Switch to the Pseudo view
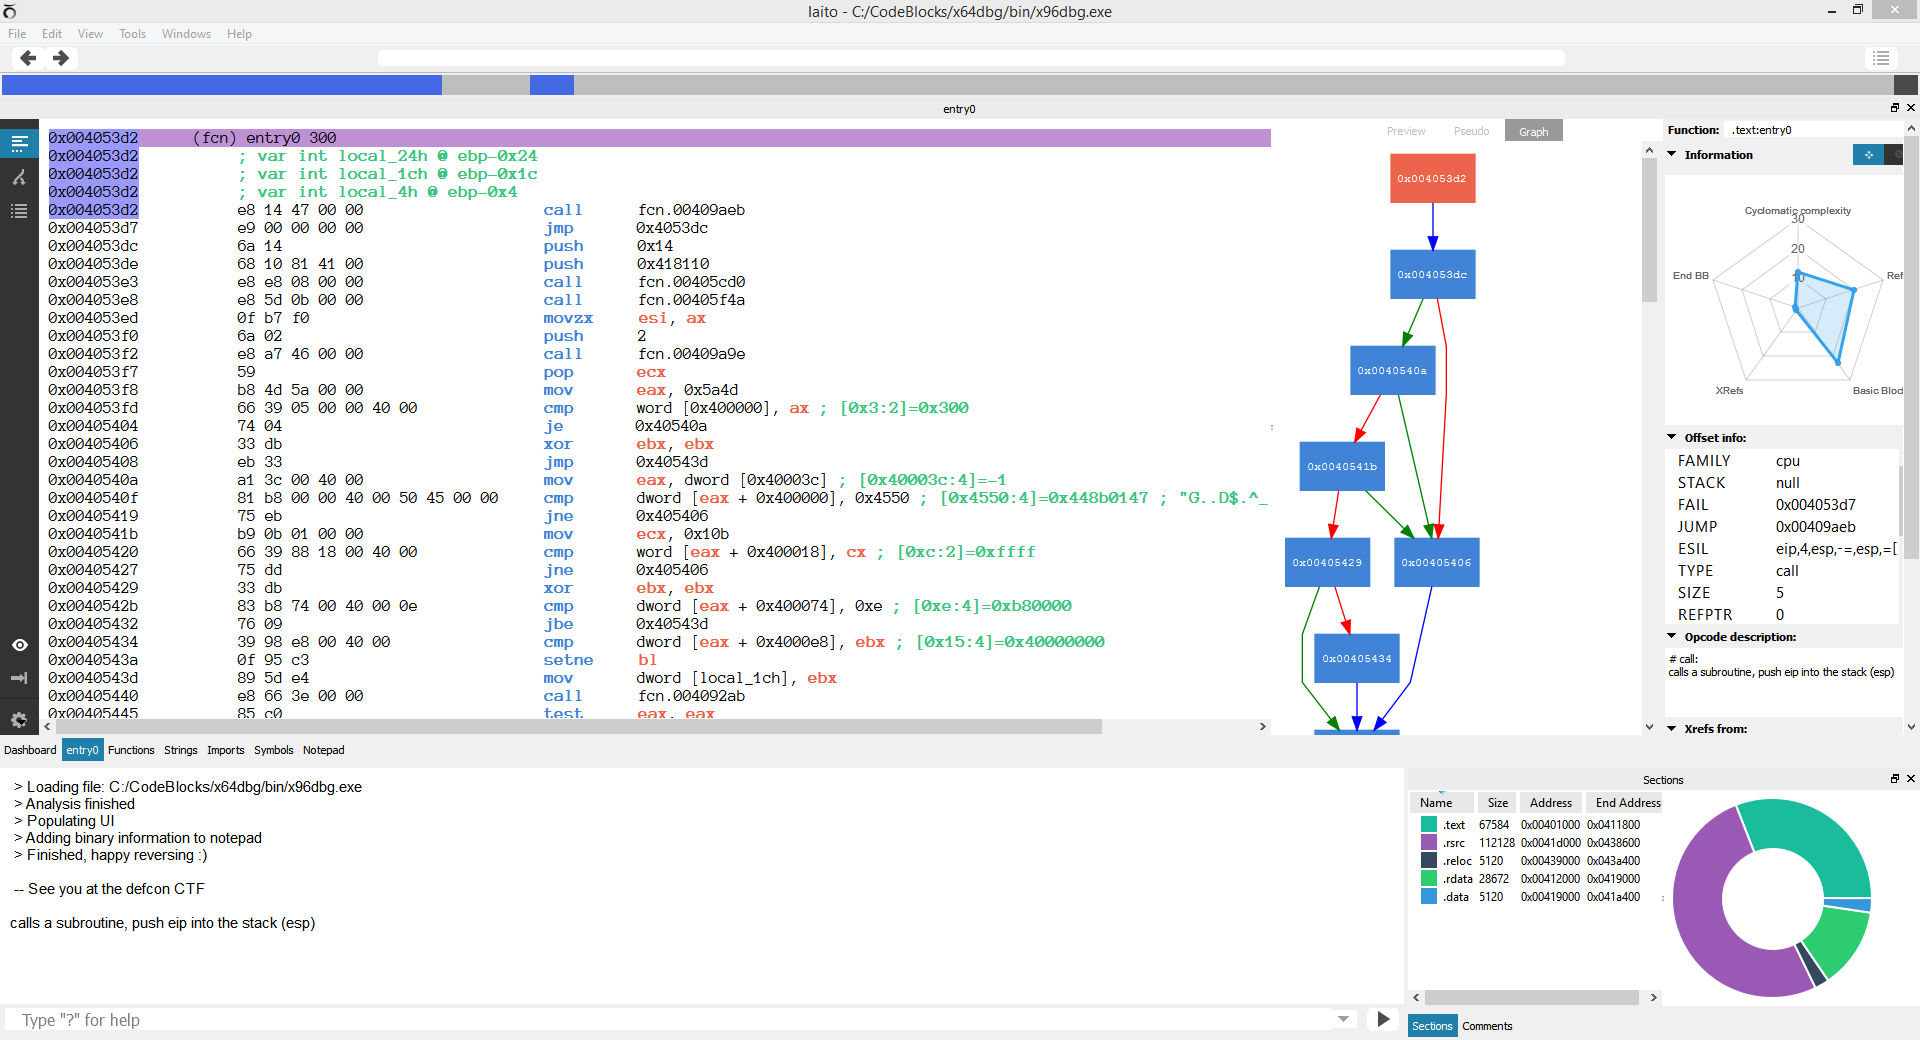 (1471, 130)
